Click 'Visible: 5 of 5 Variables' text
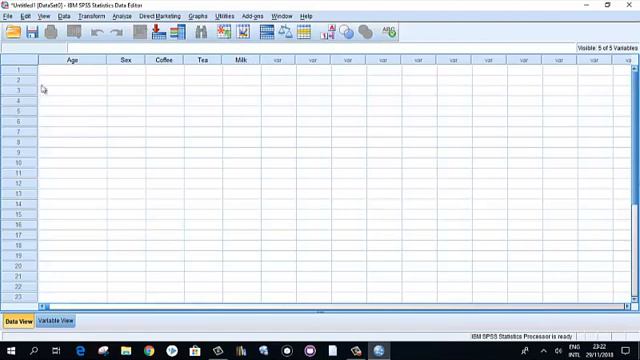Image resolution: width=640 pixels, height=360 pixels. pos(607,48)
